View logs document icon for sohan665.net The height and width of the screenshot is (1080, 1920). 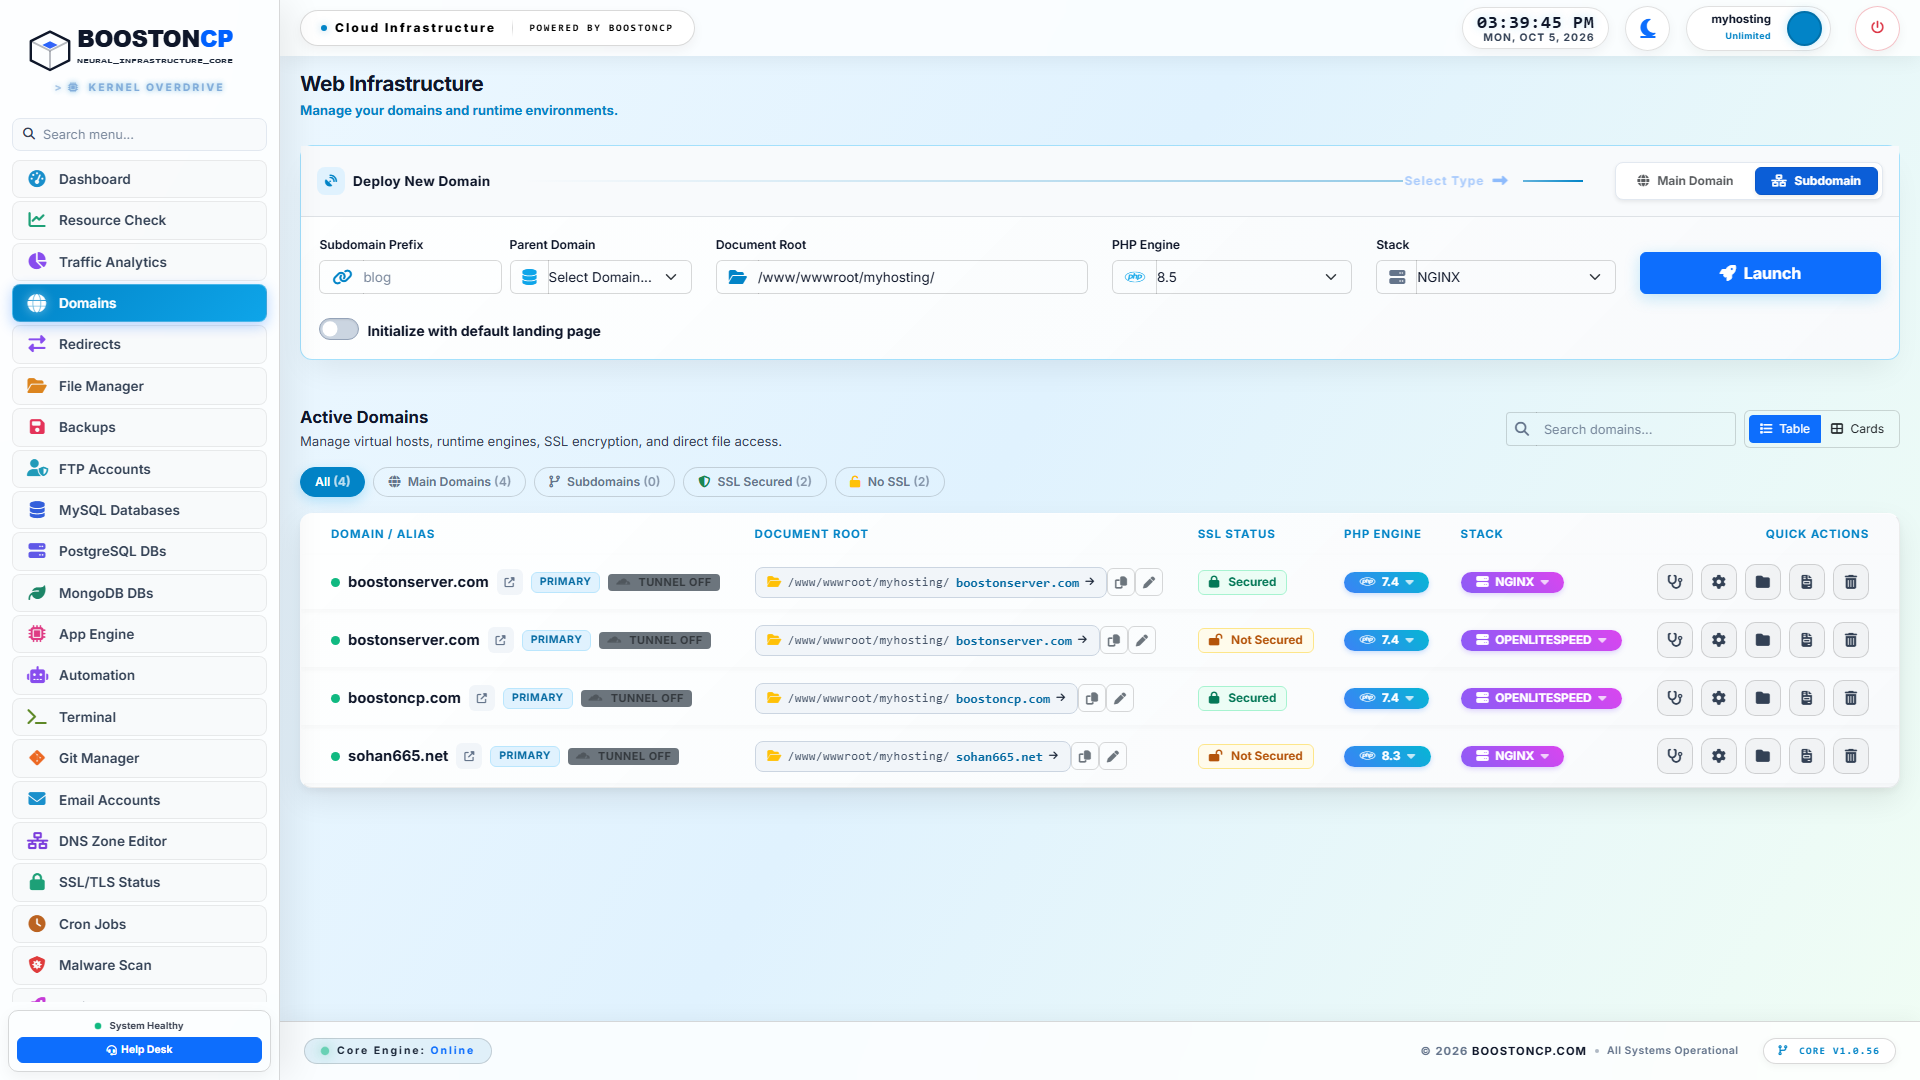(x=1807, y=756)
